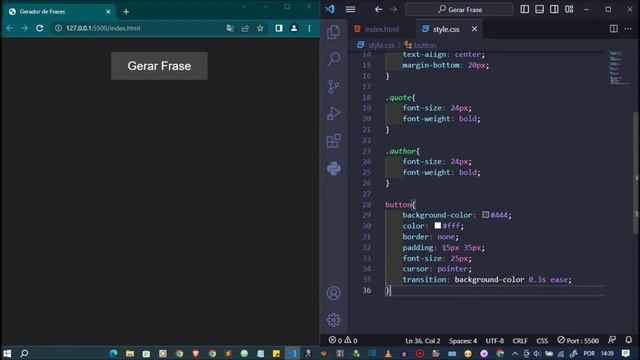Open the Run and Debug view
The image size is (640, 360).
click(333, 113)
